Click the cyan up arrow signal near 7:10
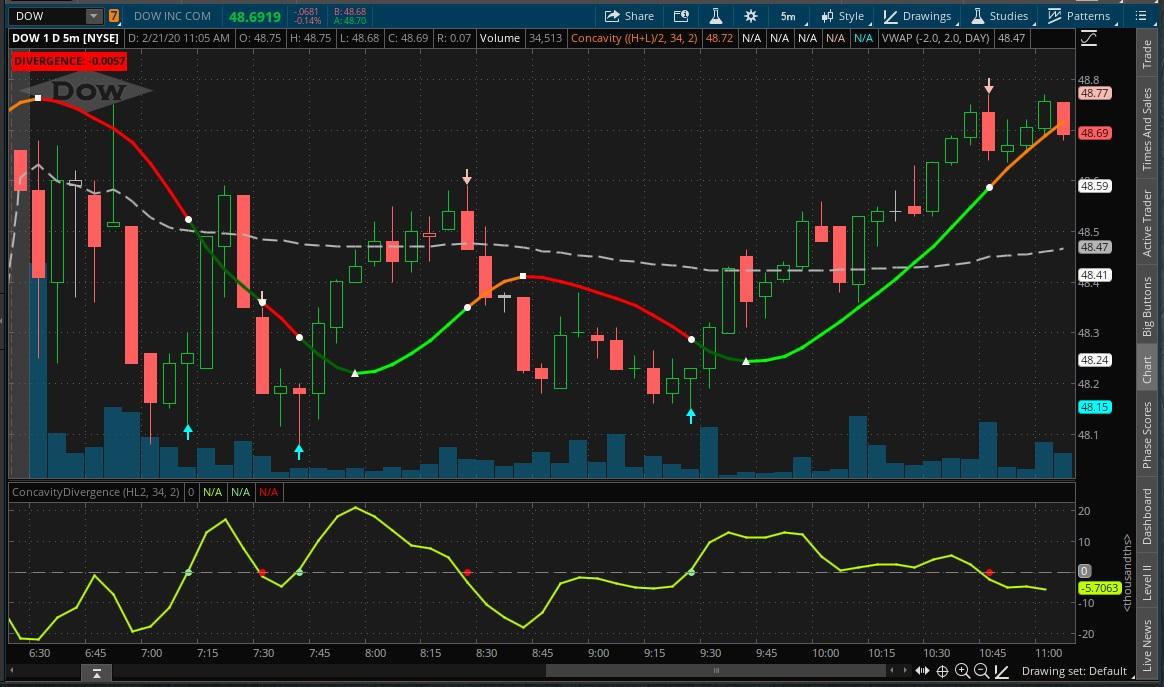Screen dimensions: 1164x687 point(188,431)
